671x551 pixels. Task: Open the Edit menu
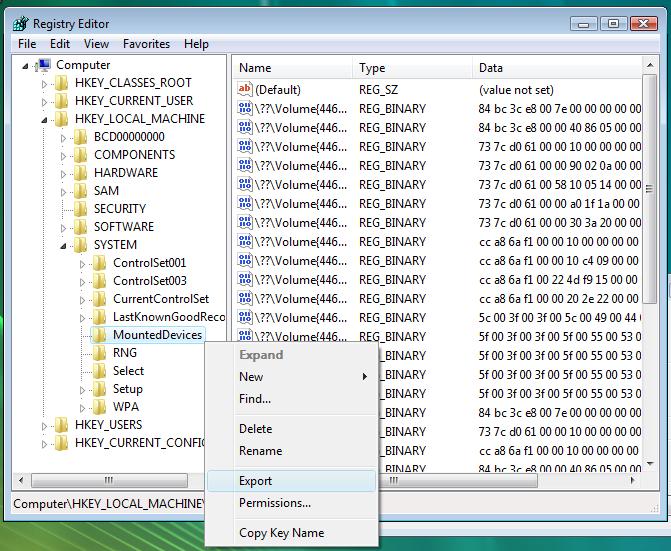pyautogui.click(x=60, y=44)
